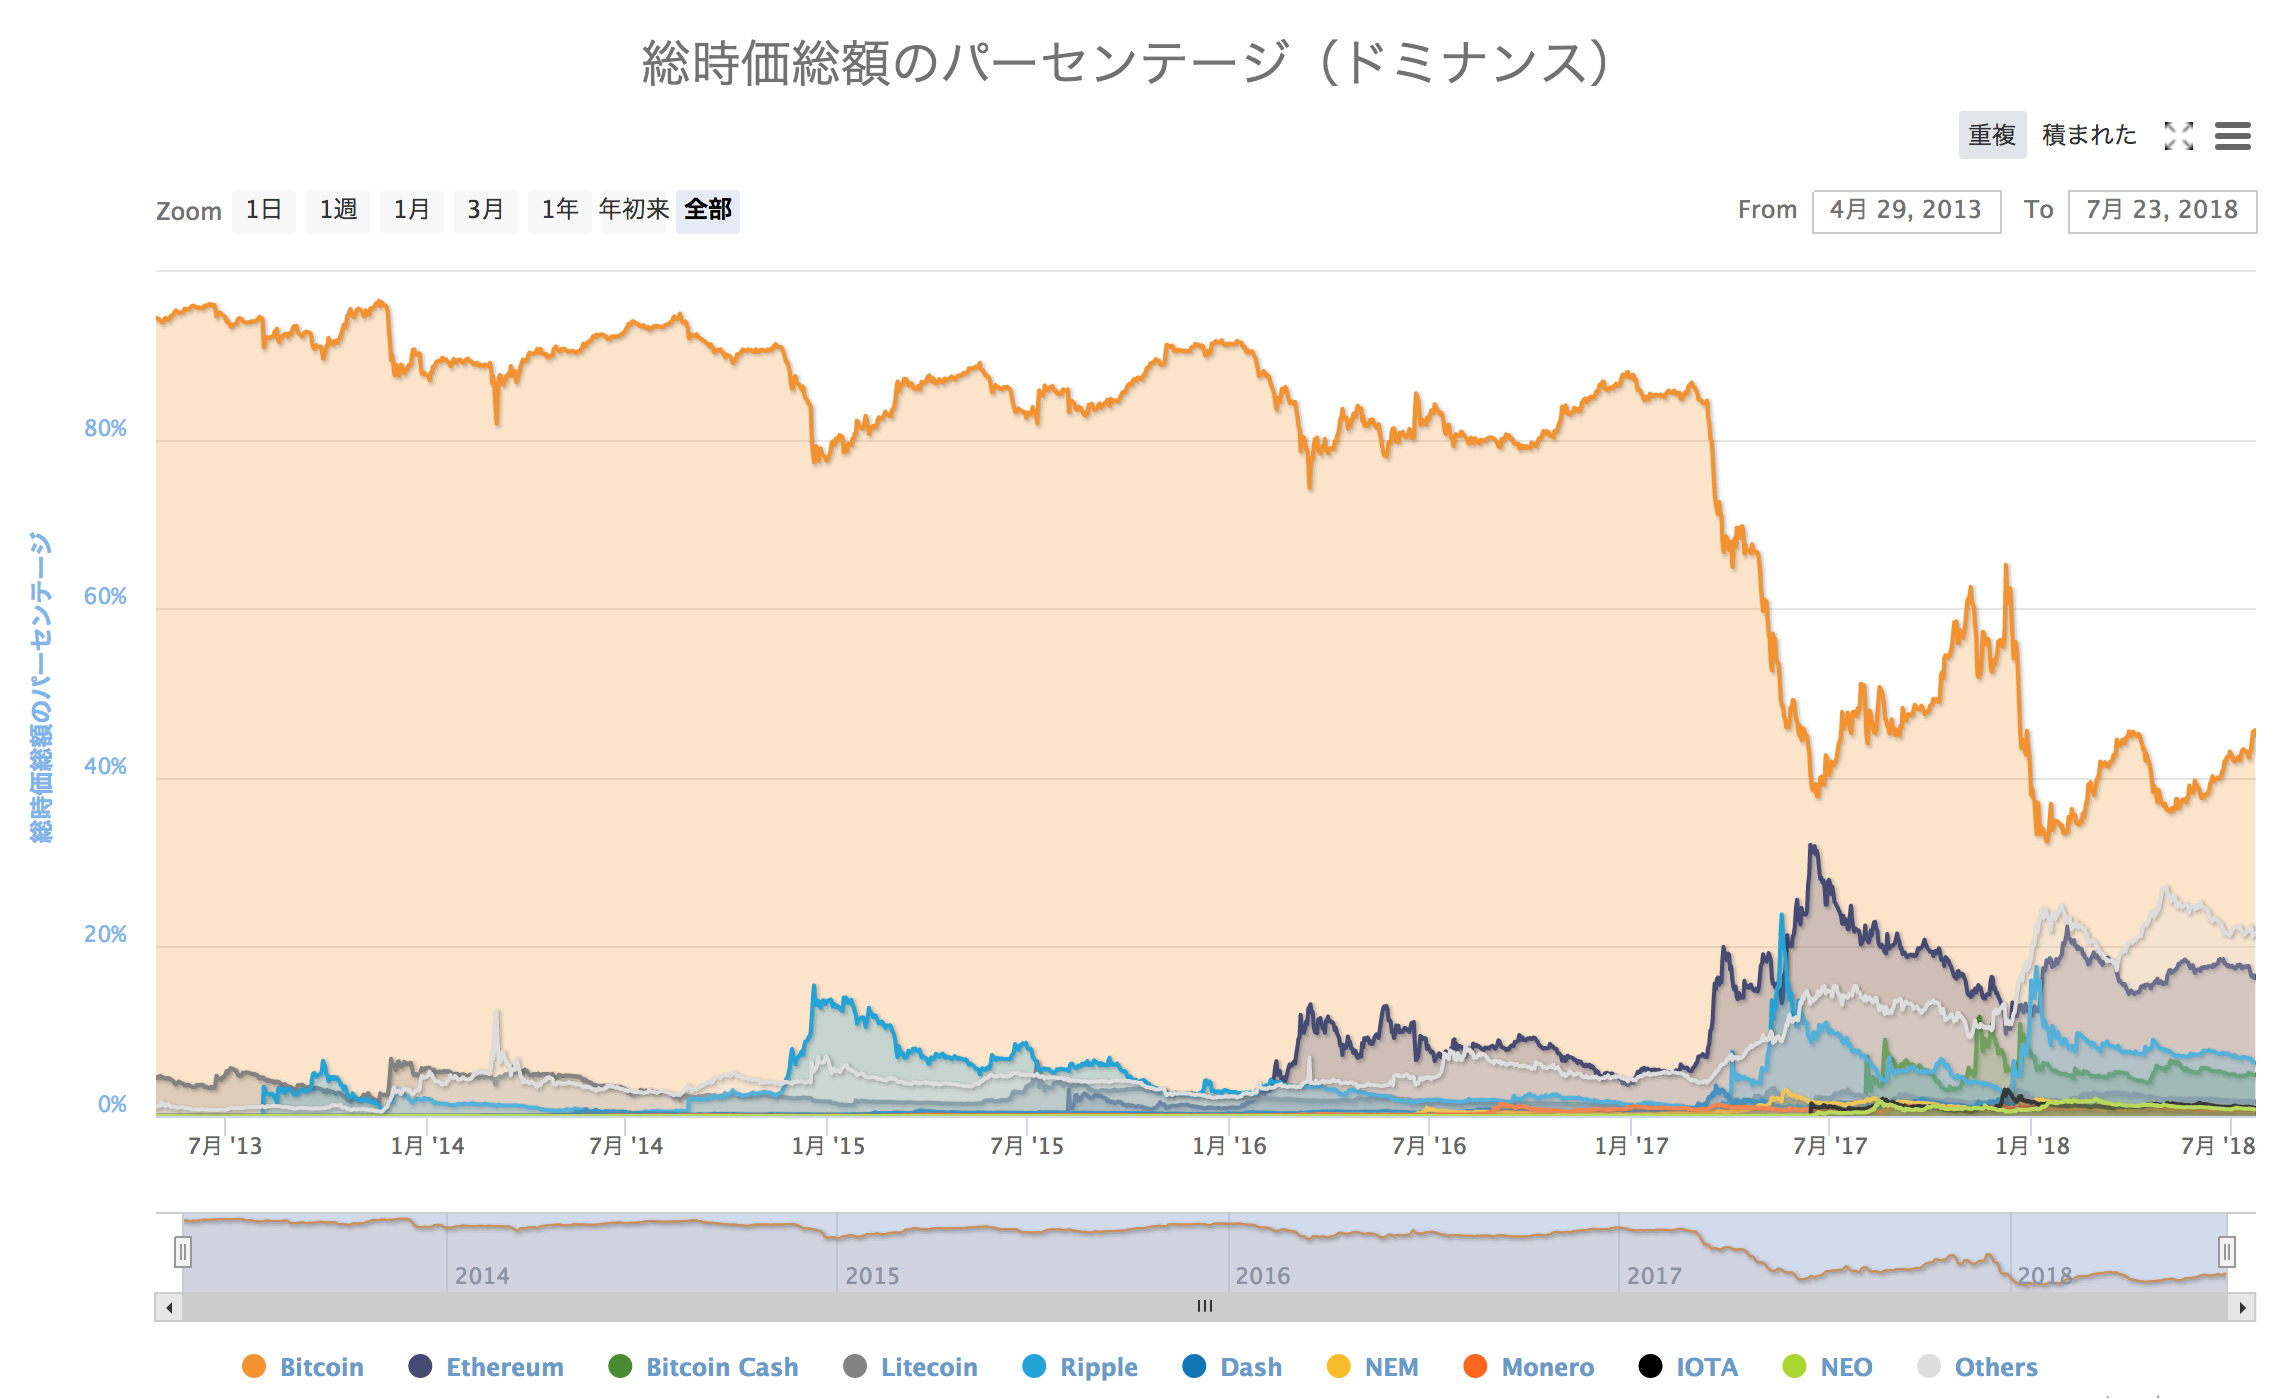The image size is (2294, 1398).
Task: Set zoom range to 1年
Action: [x=559, y=210]
